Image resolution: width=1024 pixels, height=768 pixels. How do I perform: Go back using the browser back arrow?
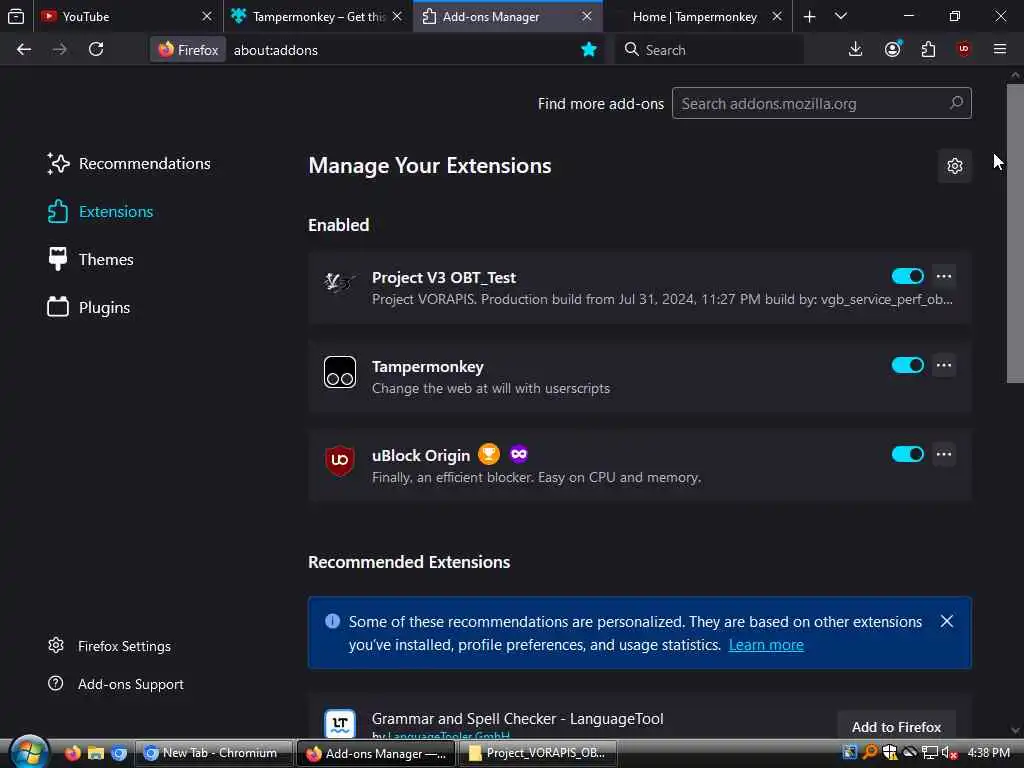tap(24, 50)
